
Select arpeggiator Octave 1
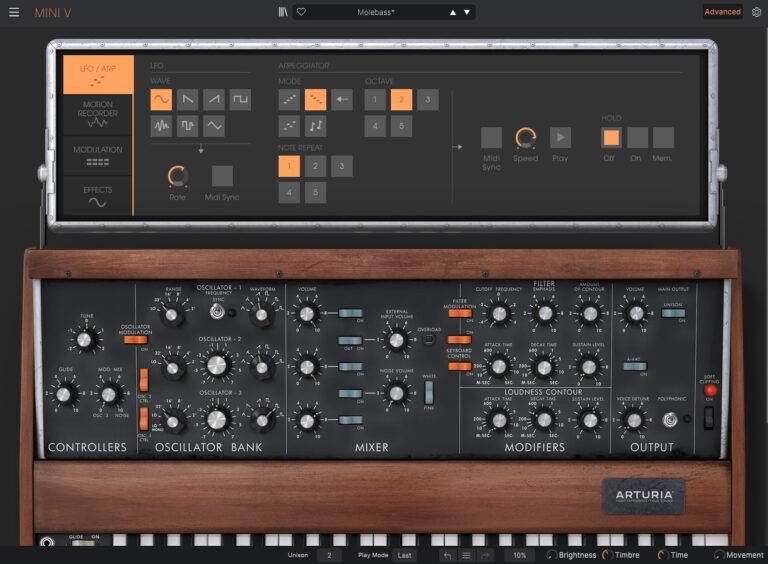pyautogui.click(x=375, y=100)
